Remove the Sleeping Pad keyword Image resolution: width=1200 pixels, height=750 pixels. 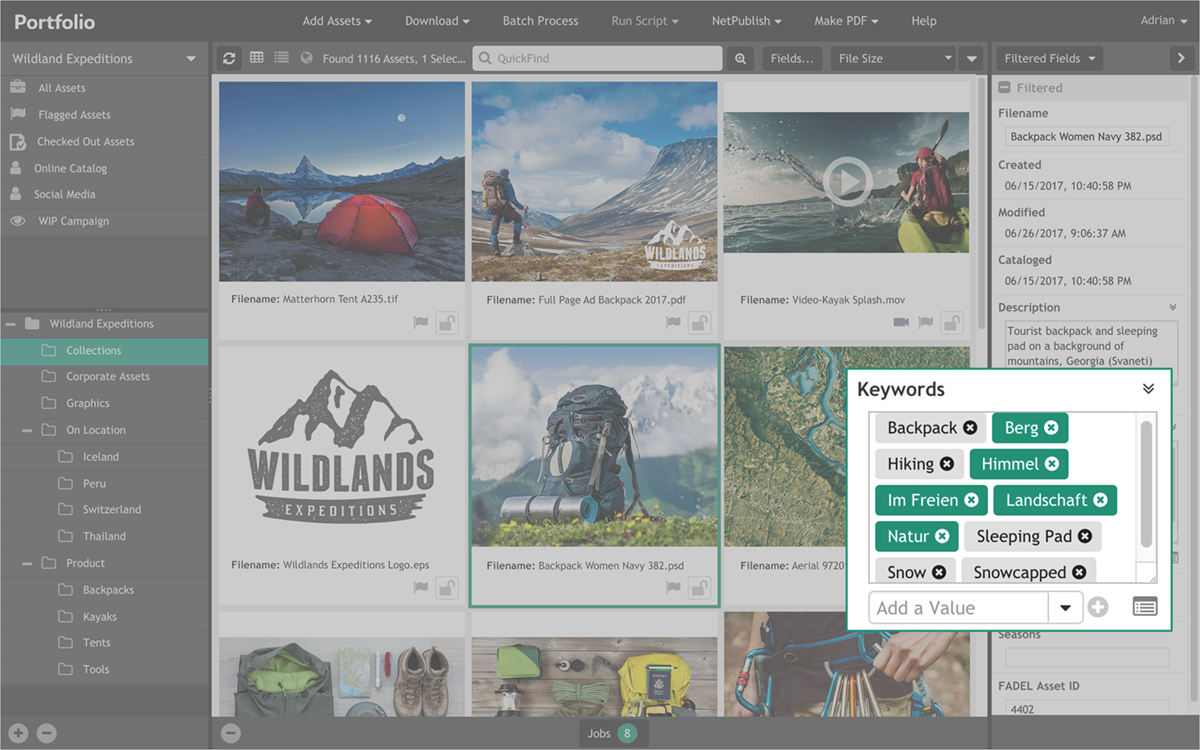(x=1085, y=536)
